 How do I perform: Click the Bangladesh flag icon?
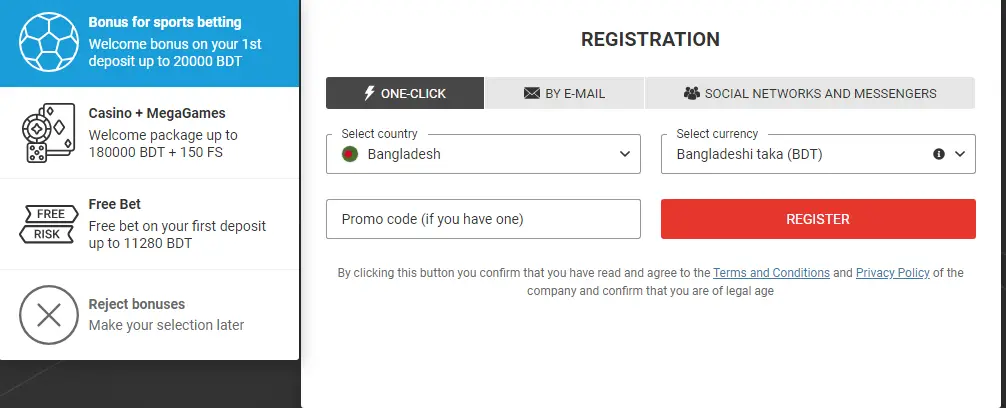coord(350,154)
